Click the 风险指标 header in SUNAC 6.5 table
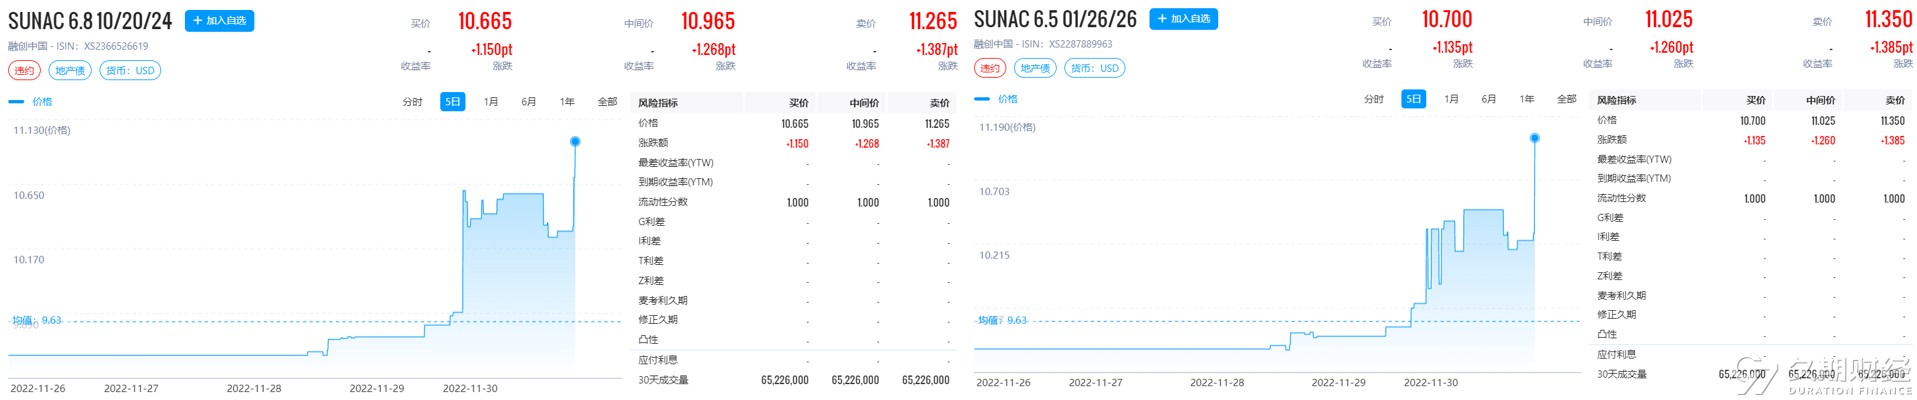Viewport: 1917px width, 400px height. point(1617,100)
